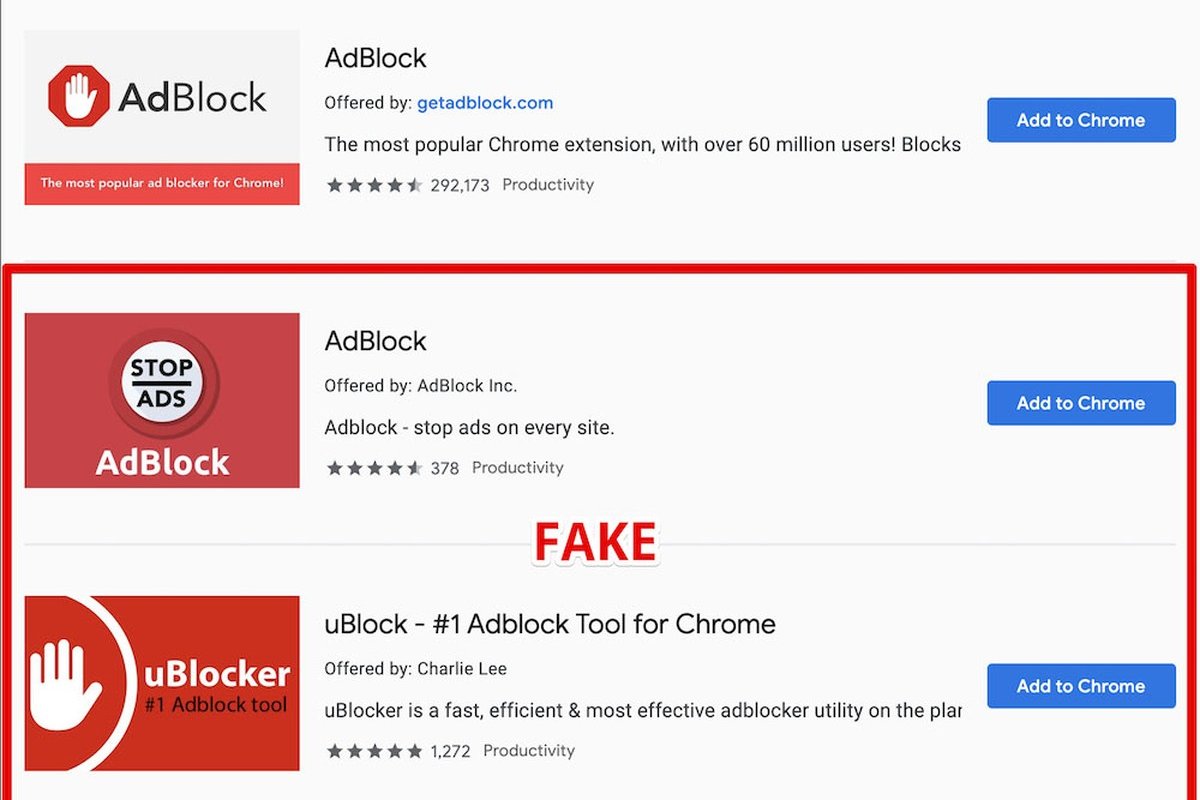Click the Productivity category beside 1,272

pyautogui.click(x=529, y=751)
